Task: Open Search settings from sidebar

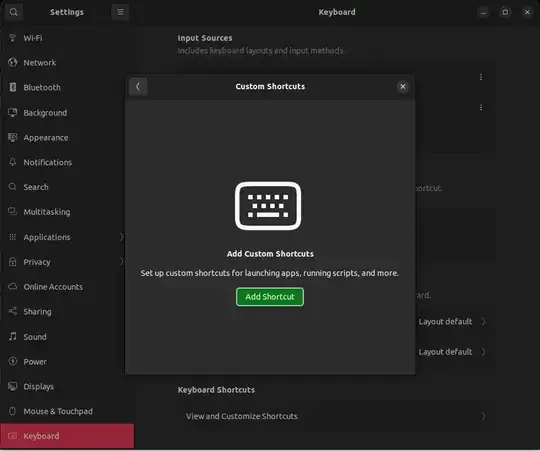Action: pyautogui.click(x=67, y=187)
